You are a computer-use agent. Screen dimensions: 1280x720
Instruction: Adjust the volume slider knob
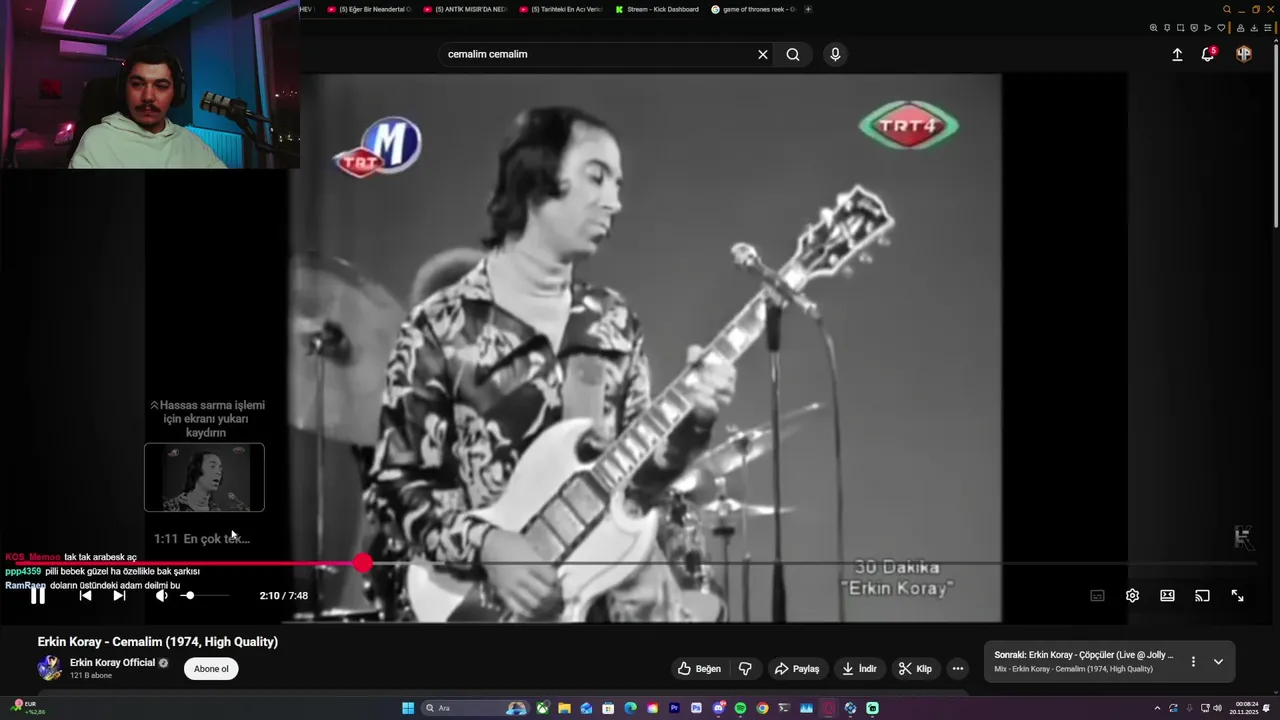tap(189, 596)
